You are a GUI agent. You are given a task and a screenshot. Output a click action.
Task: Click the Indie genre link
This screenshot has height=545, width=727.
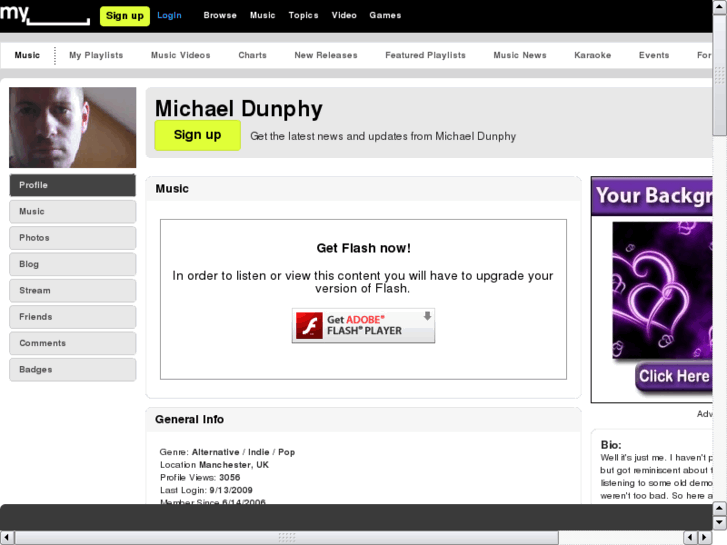click(x=259, y=452)
